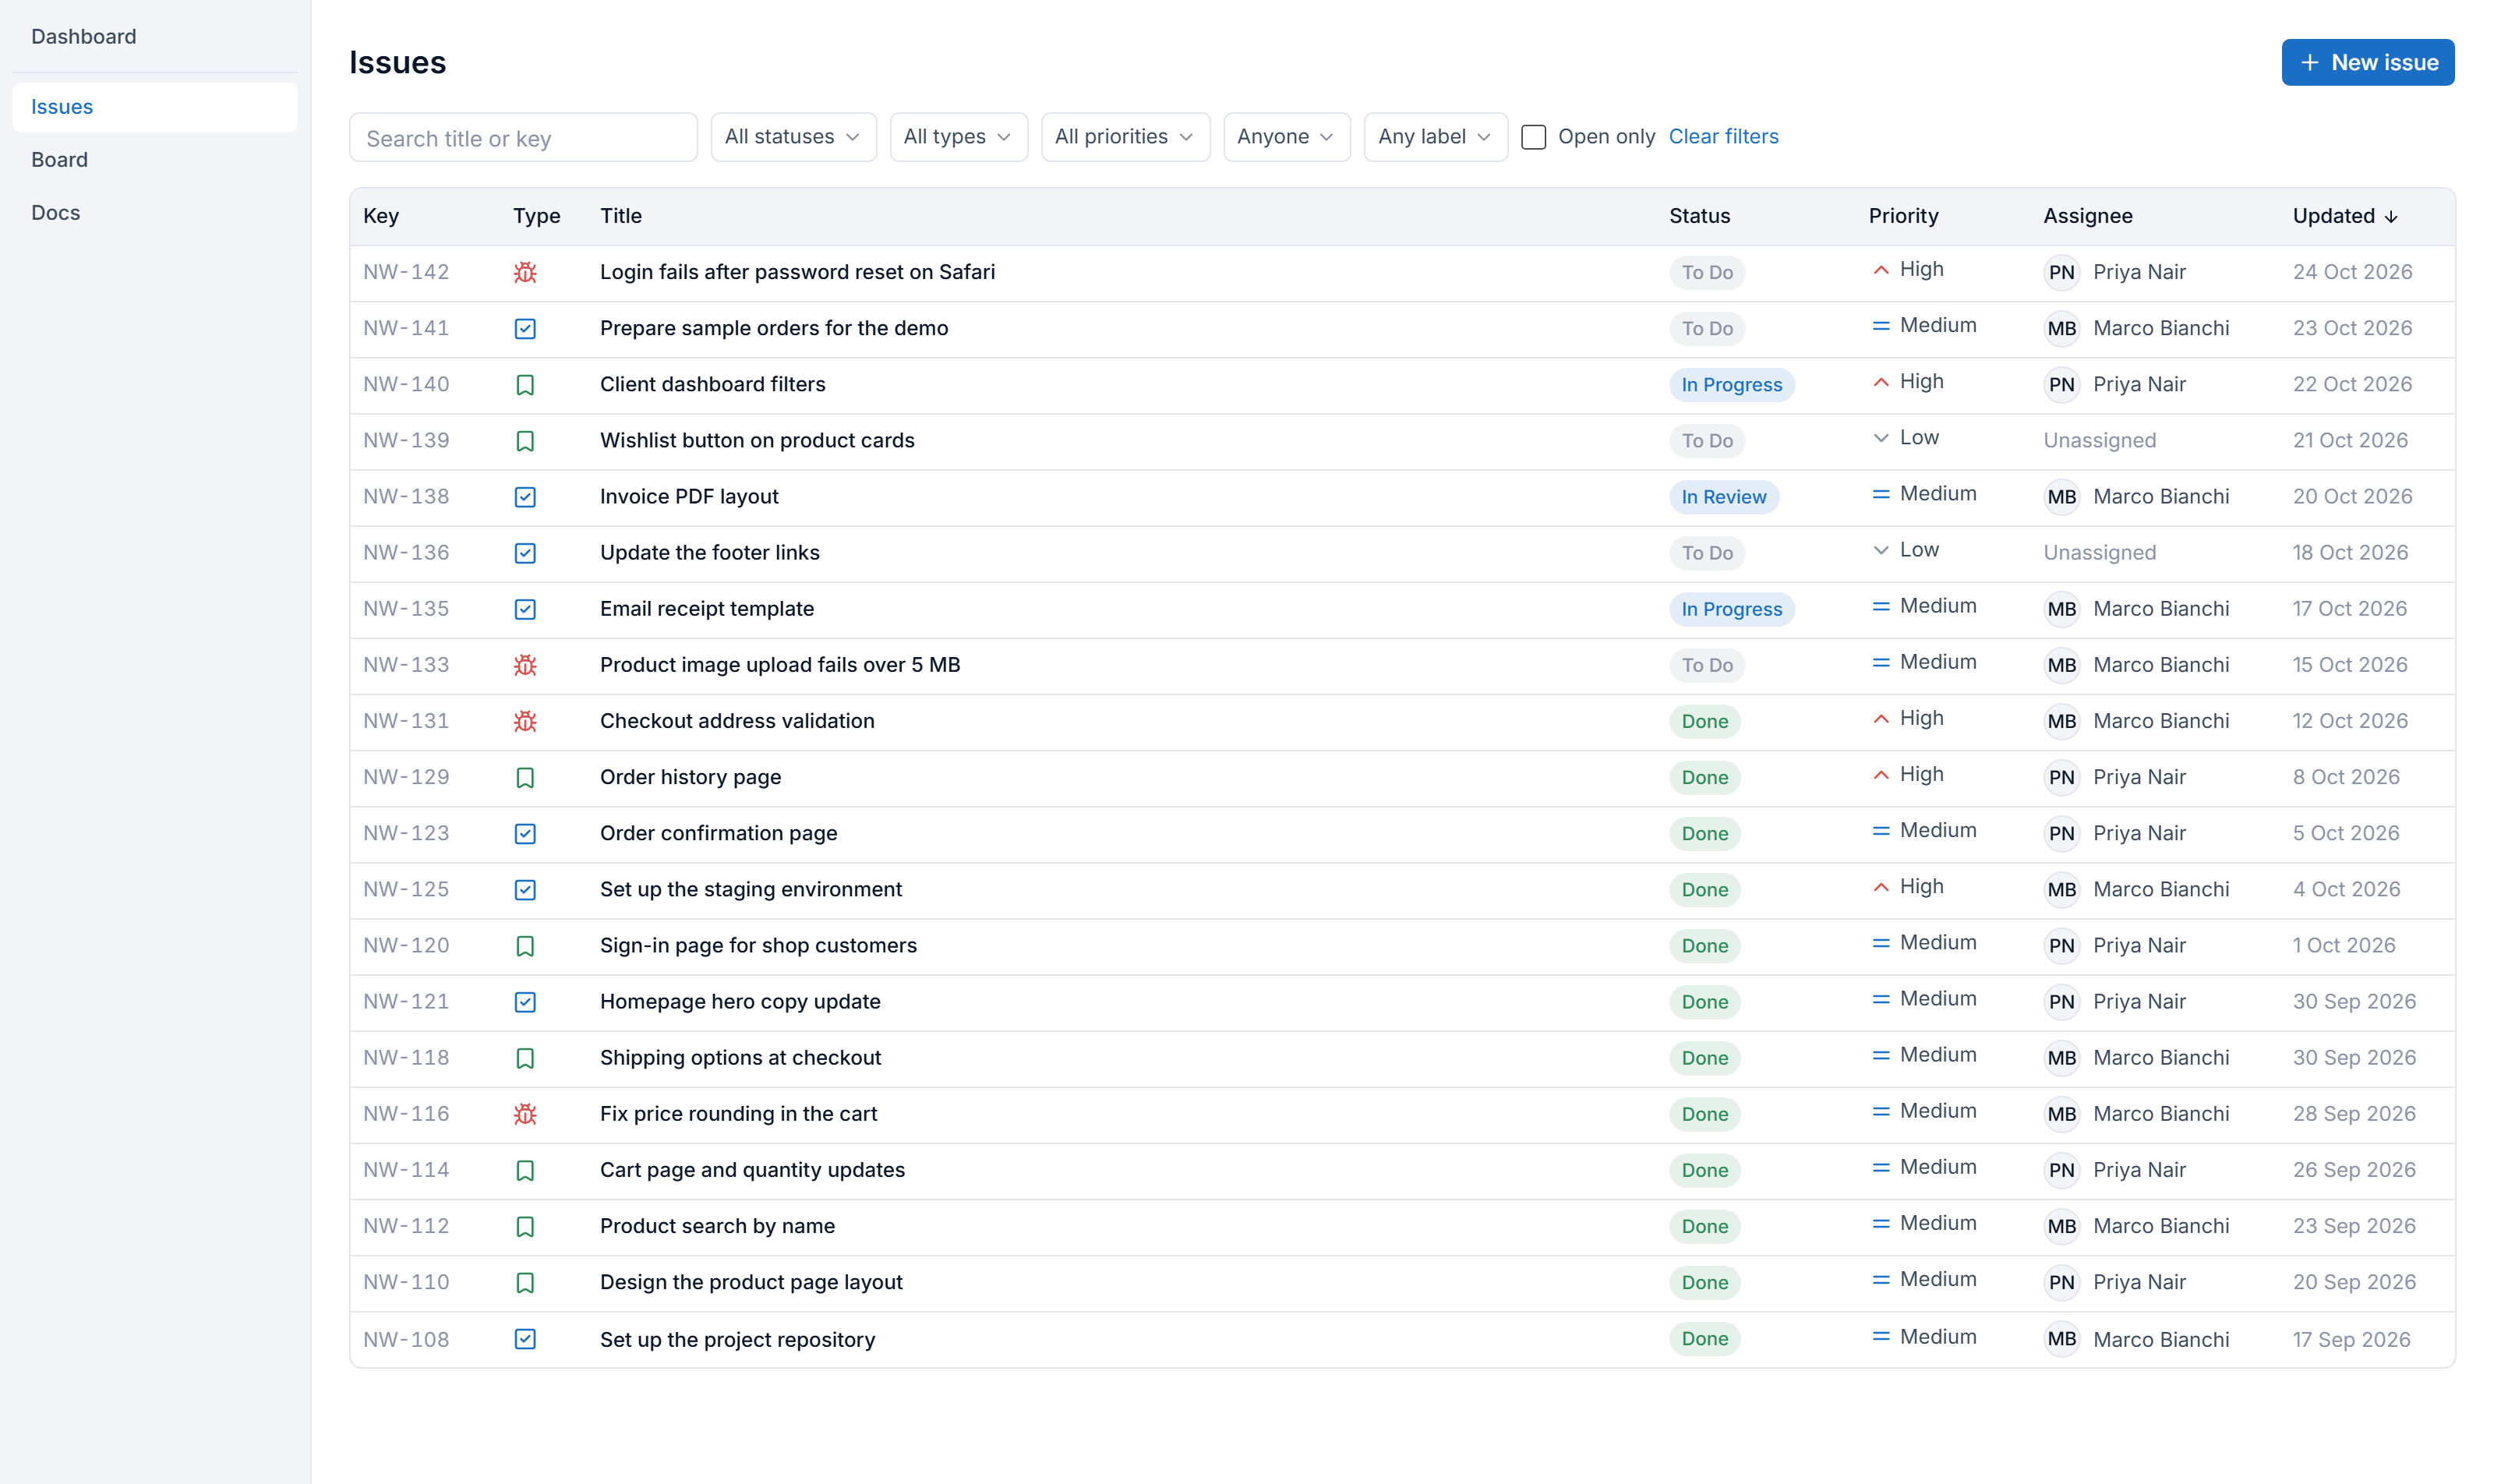2494x1484 pixels.
Task: Click the sort arrow next to Updated
Action: (x=2391, y=217)
